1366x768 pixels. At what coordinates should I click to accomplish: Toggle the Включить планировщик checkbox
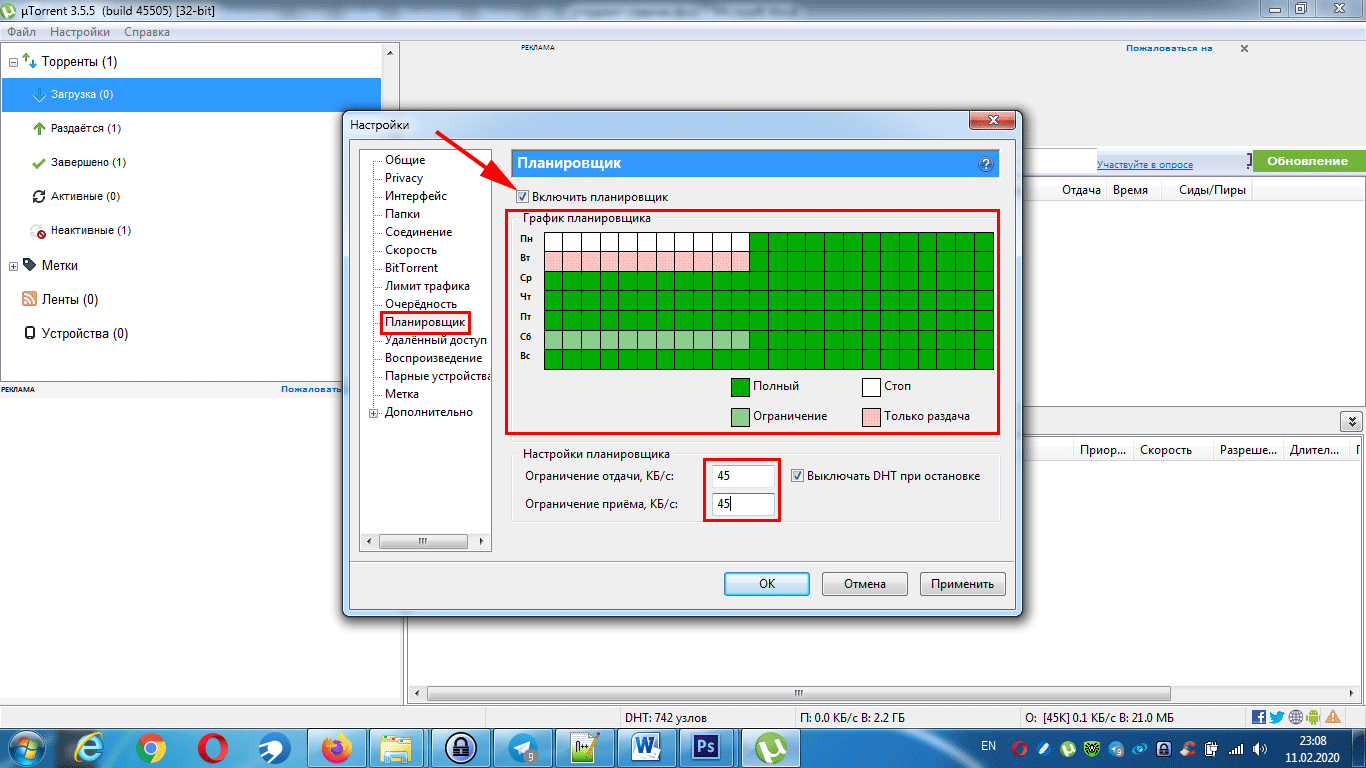tap(522, 197)
